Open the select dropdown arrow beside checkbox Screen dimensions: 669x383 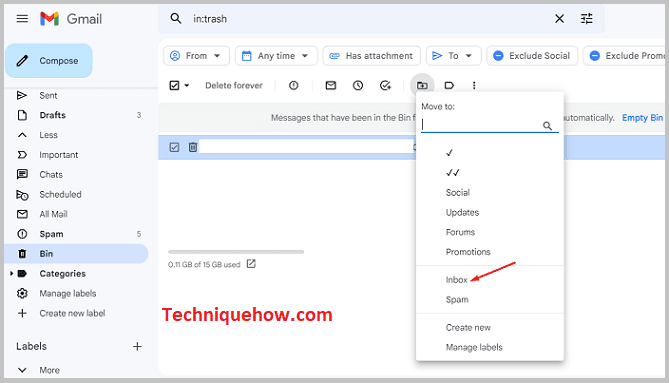[x=186, y=85]
